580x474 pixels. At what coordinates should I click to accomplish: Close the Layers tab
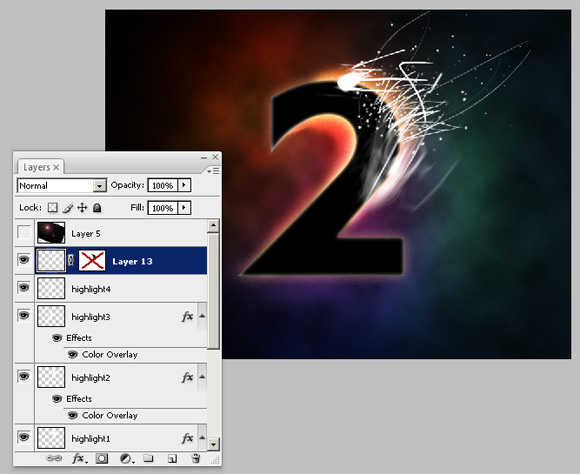tap(56, 168)
